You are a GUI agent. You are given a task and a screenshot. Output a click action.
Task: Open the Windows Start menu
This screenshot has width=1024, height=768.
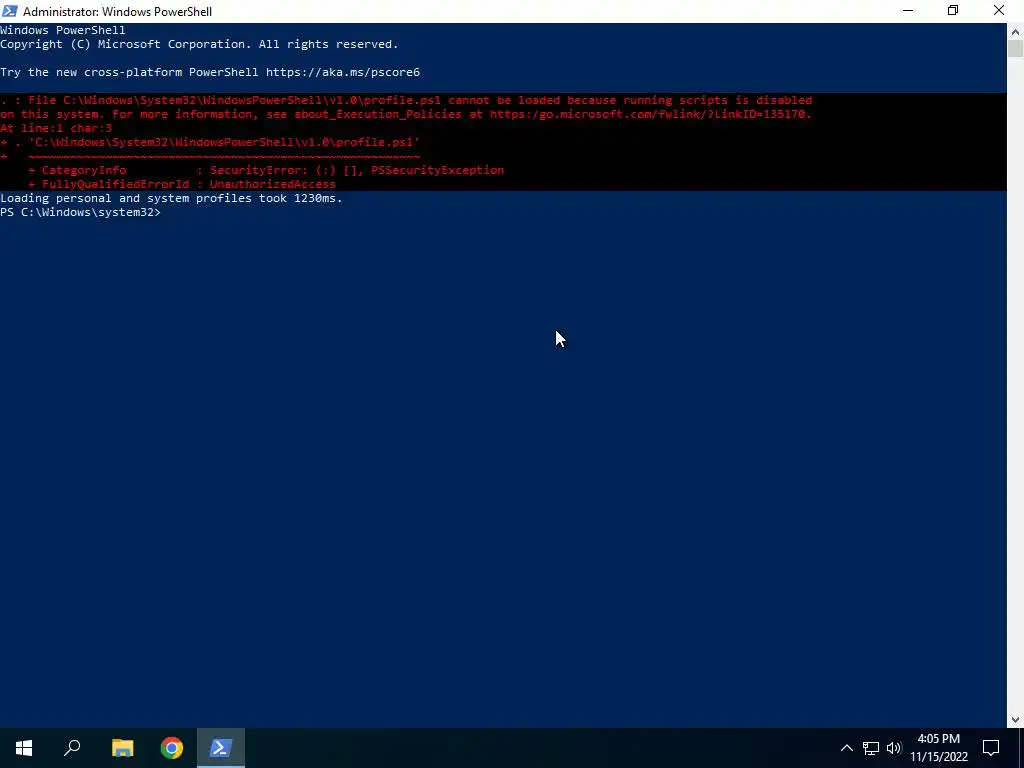coord(24,748)
